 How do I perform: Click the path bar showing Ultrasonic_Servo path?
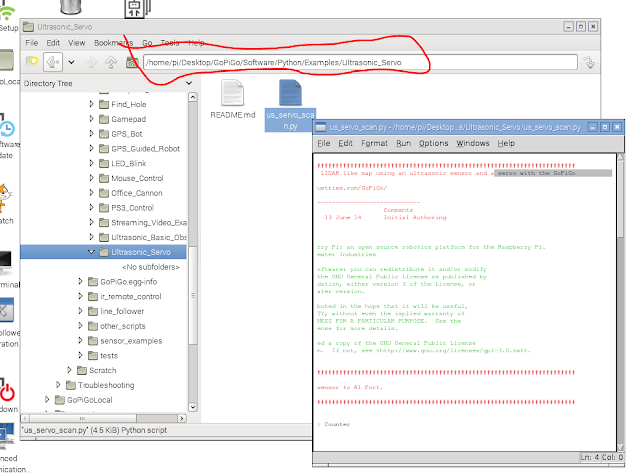pos(360,62)
